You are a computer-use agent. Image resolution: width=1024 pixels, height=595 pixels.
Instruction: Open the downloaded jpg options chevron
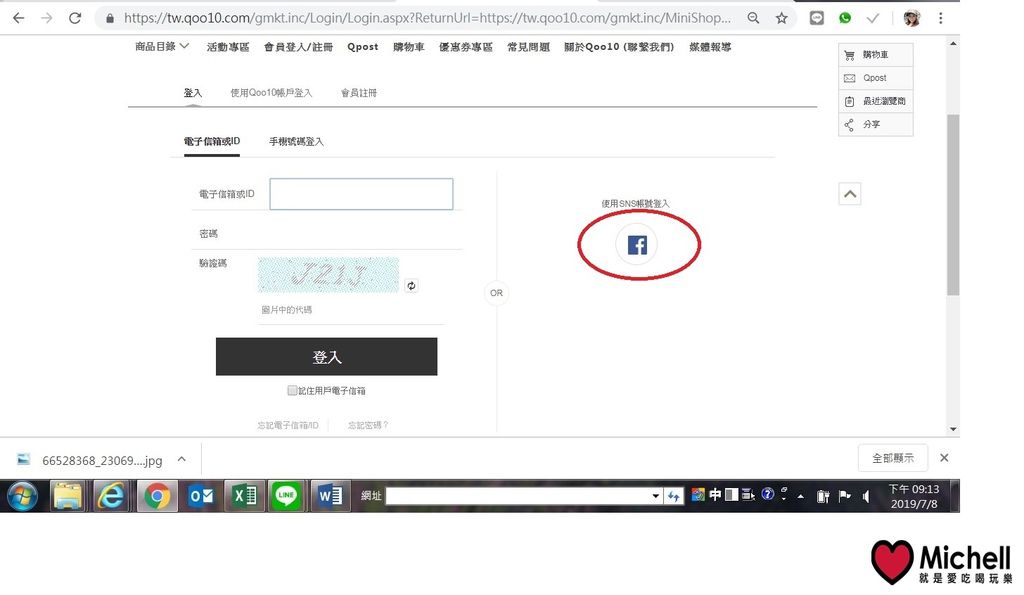pyautogui.click(x=182, y=459)
